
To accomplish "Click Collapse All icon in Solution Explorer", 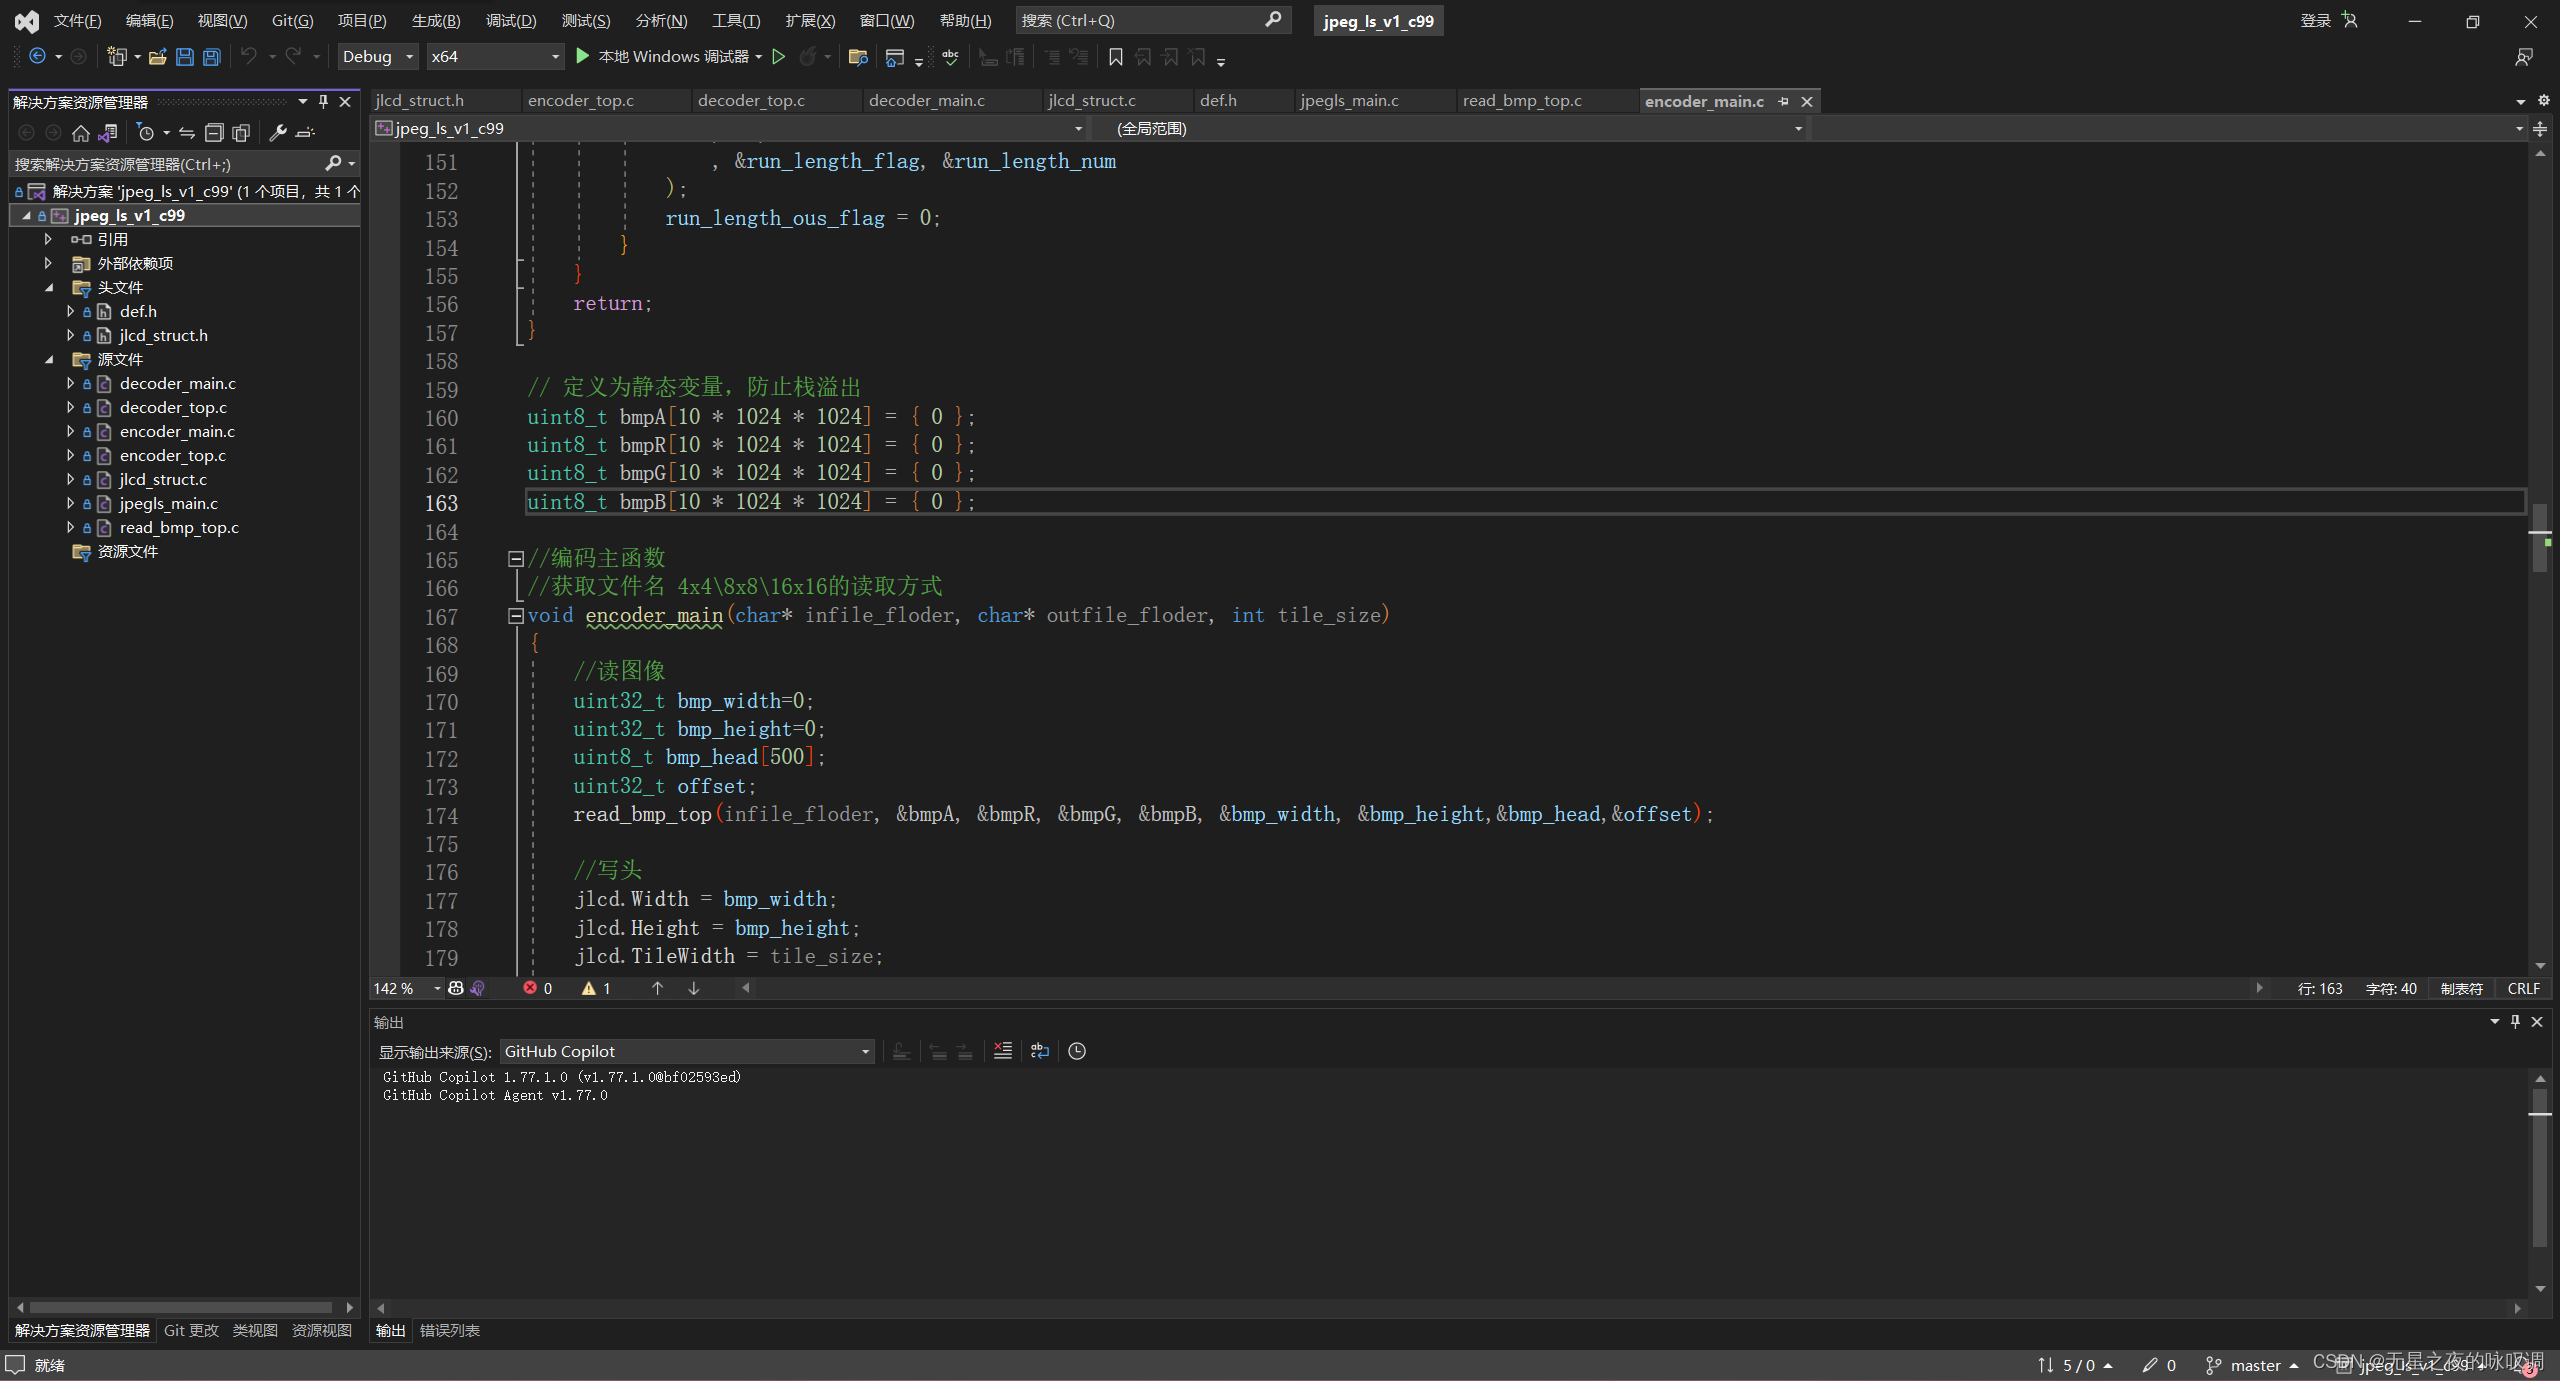I will coord(213,133).
